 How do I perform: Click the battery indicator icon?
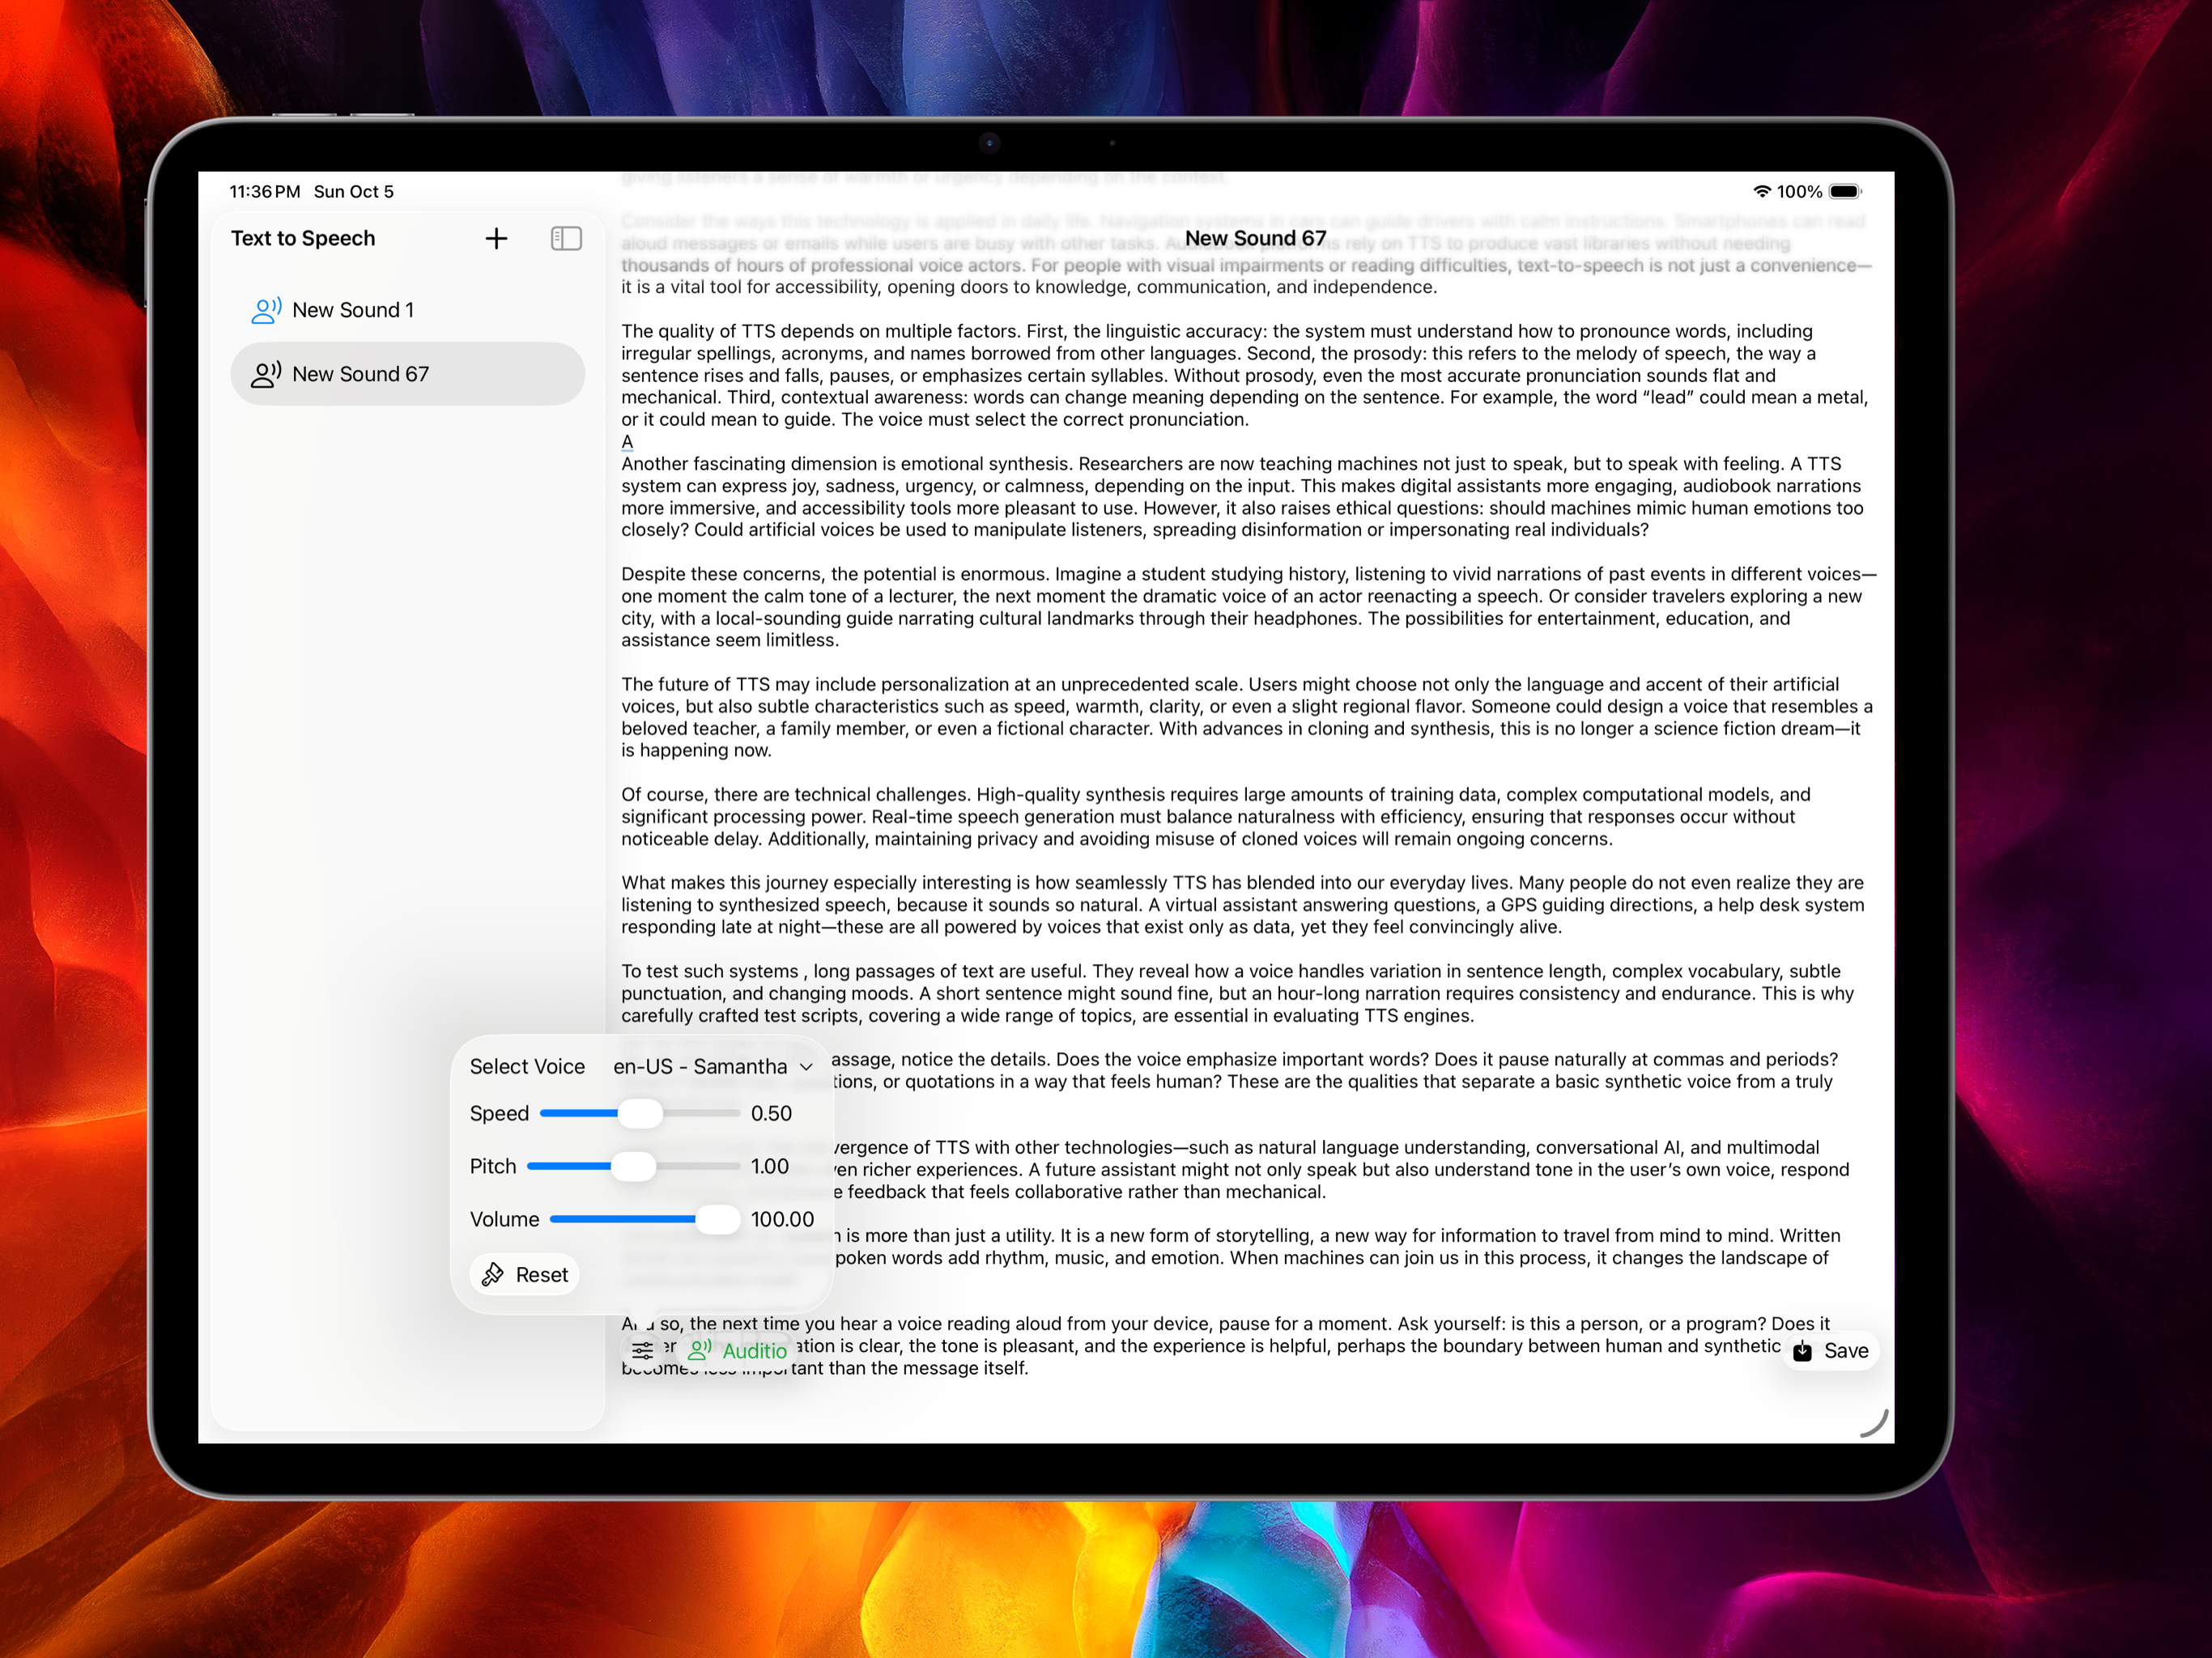1844,191
